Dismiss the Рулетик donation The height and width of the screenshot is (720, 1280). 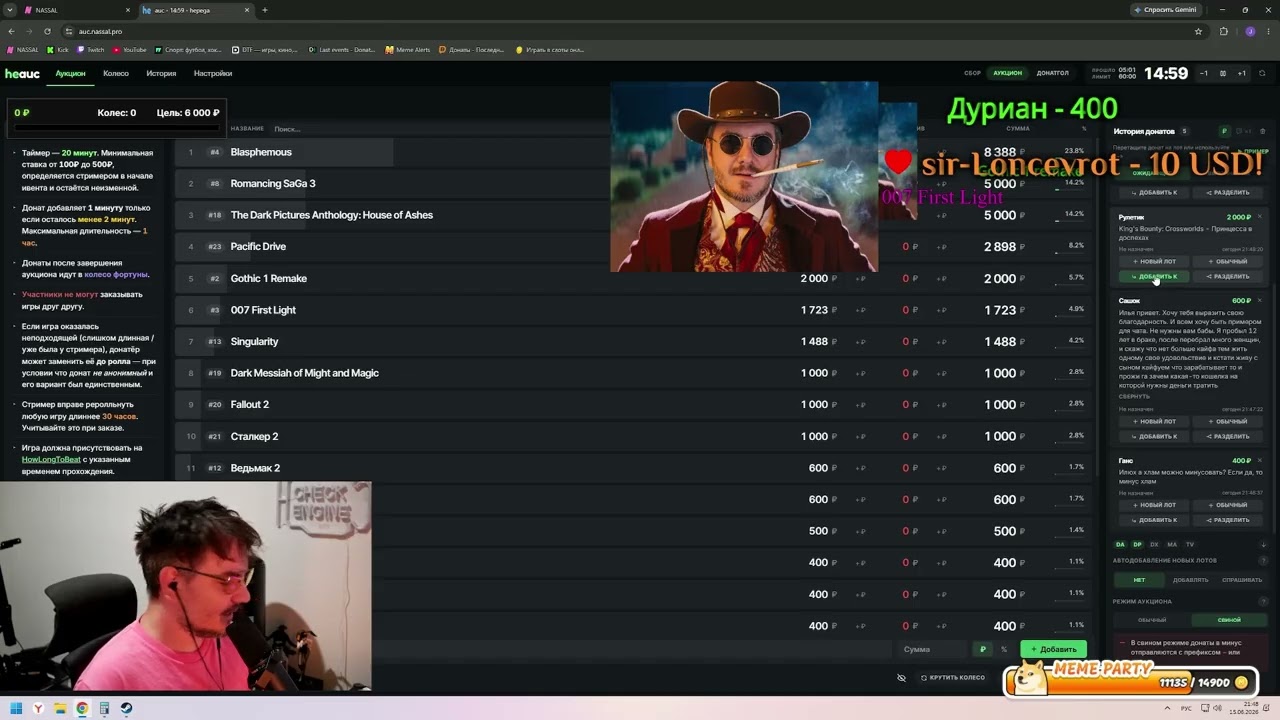pyautogui.click(x=1259, y=217)
